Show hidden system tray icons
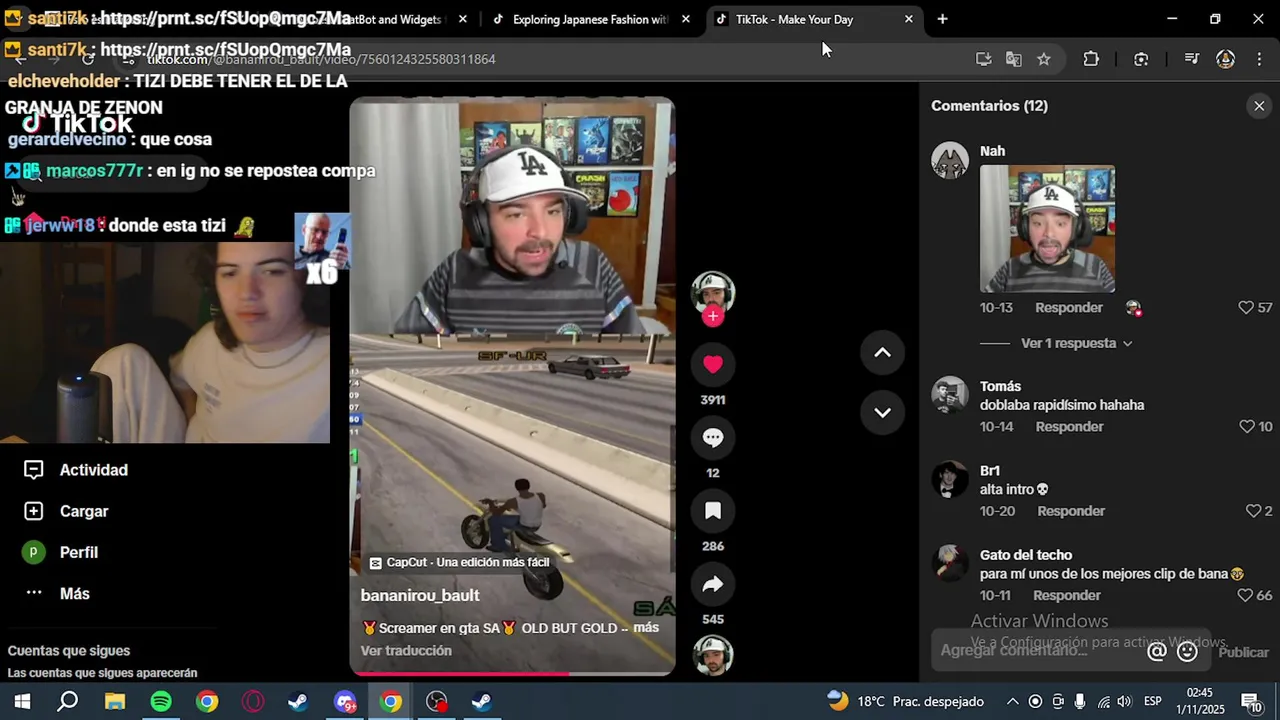1280x720 pixels. (1012, 702)
